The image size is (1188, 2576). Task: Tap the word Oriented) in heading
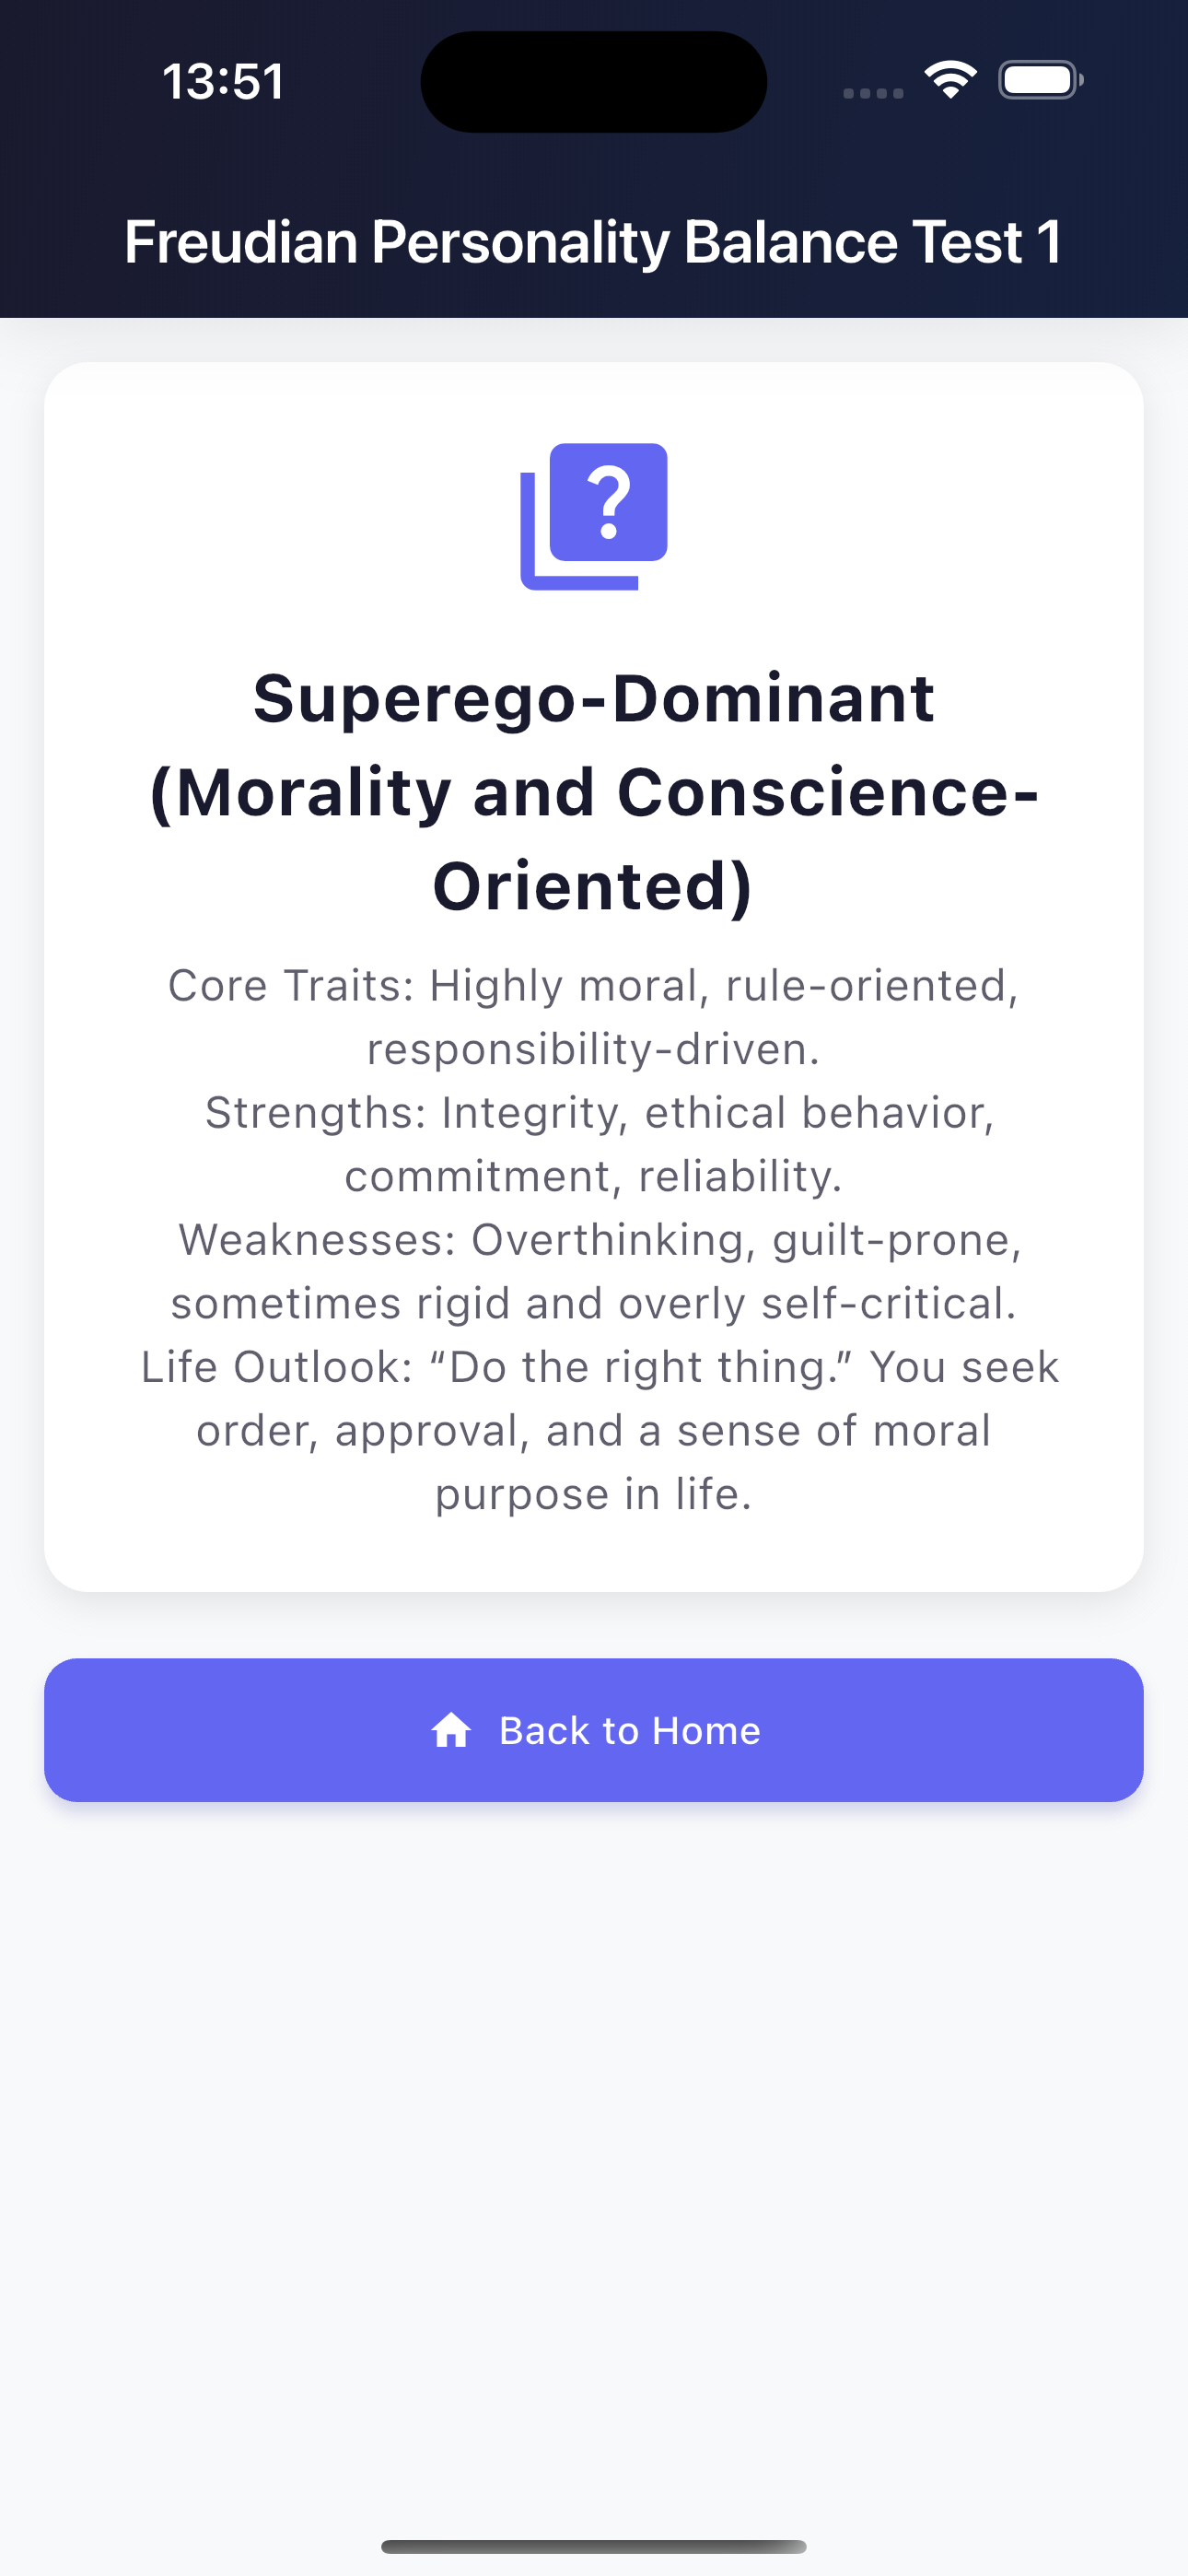(593, 886)
